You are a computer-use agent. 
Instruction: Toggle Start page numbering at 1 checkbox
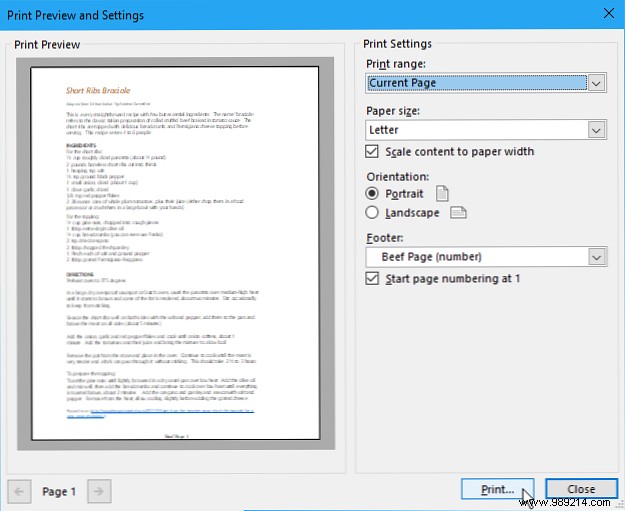click(372, 278)
